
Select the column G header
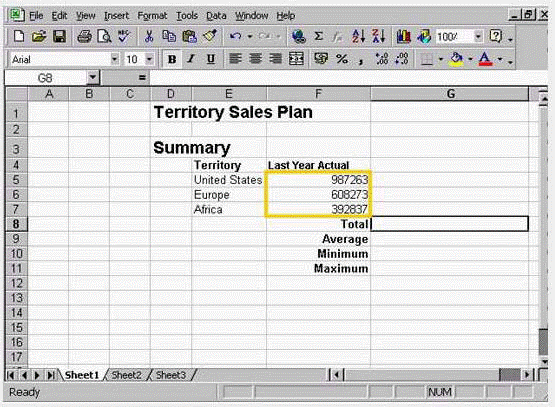[450, 94]
